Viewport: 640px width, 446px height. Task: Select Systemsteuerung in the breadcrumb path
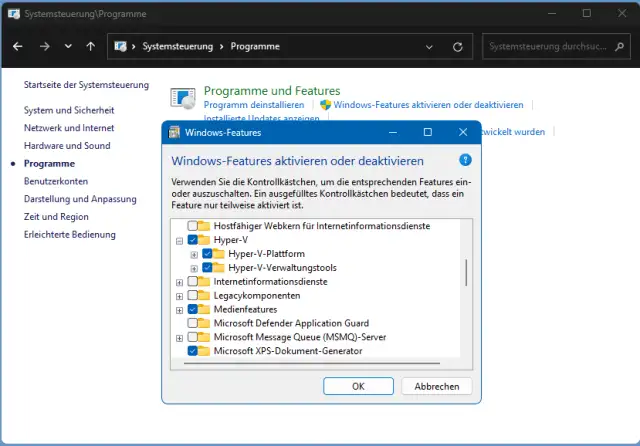point(178,47)
